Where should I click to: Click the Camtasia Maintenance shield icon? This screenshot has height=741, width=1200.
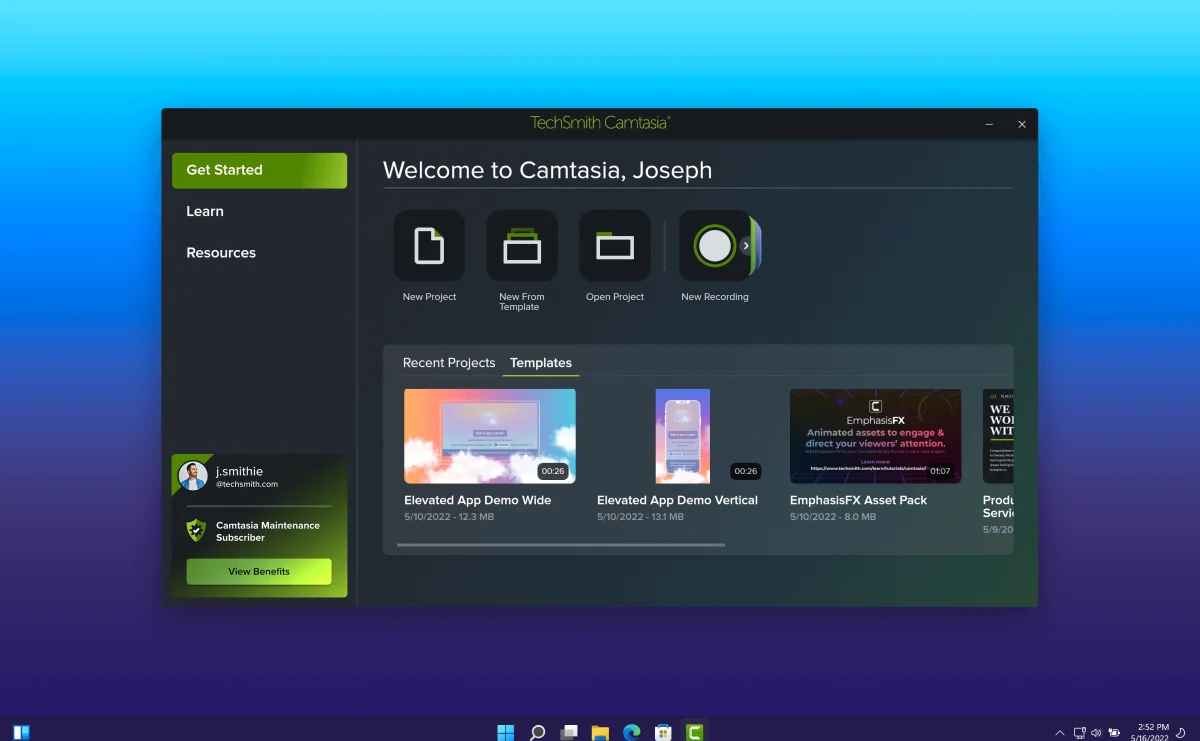click(x=196, y=530)
